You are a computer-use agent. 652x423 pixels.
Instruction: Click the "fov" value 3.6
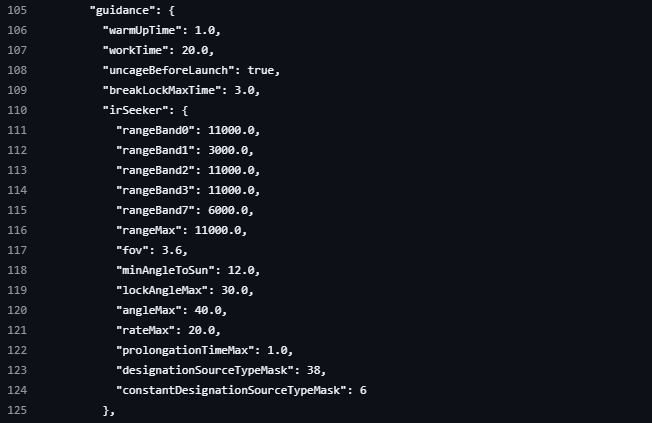175,250
